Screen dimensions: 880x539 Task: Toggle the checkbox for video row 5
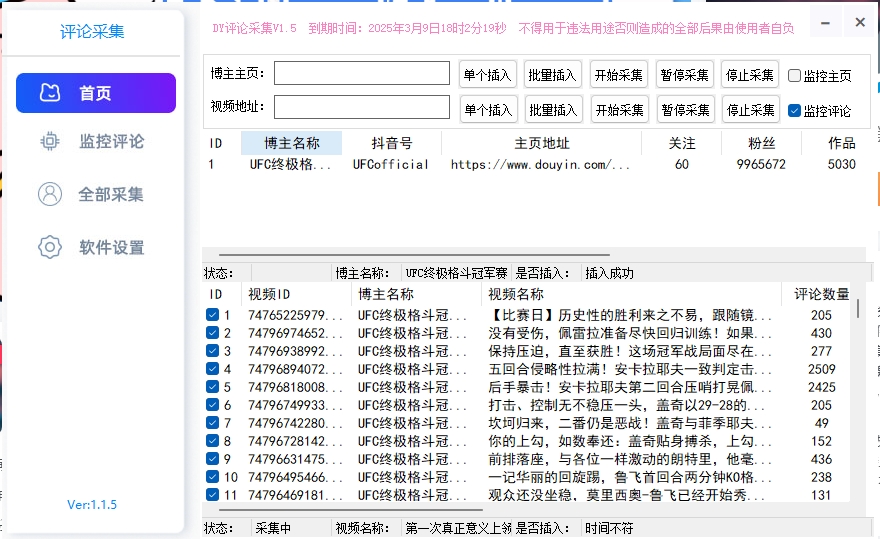(x=212, y=387)
